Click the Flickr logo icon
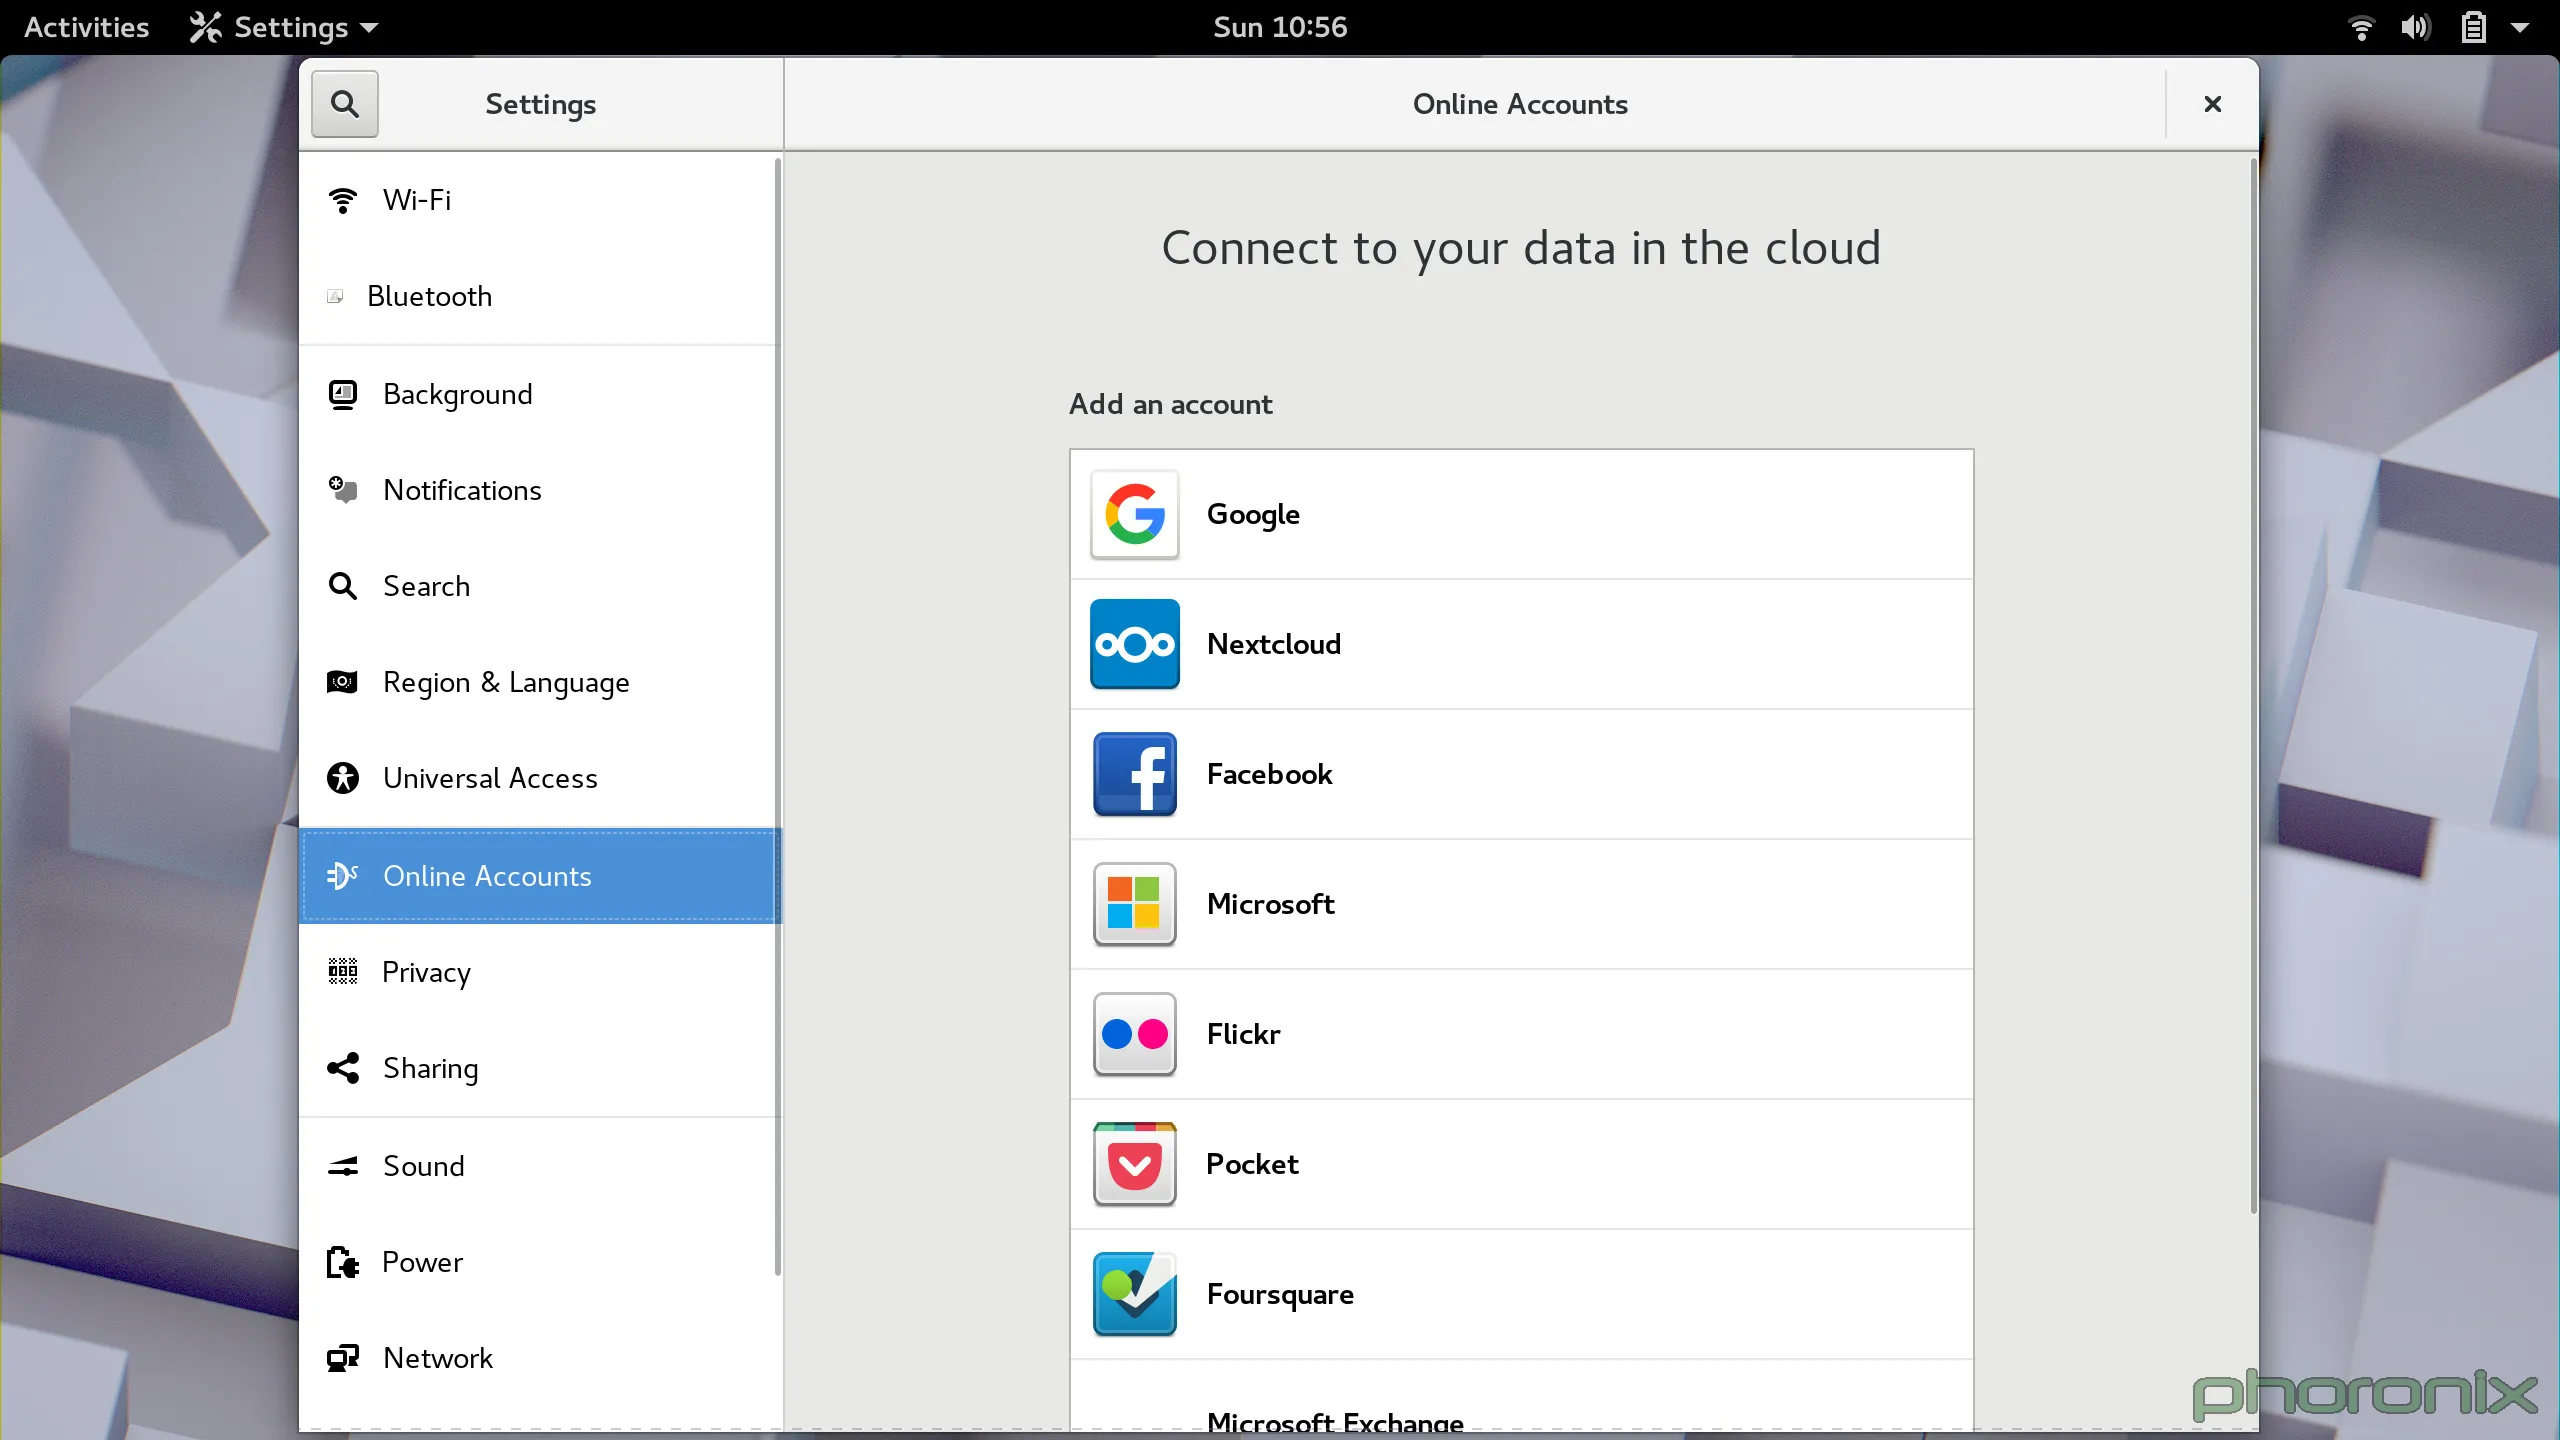Image resolution: width=2560 pixels, height=1440 pixels. [x=1135, y=1034]
